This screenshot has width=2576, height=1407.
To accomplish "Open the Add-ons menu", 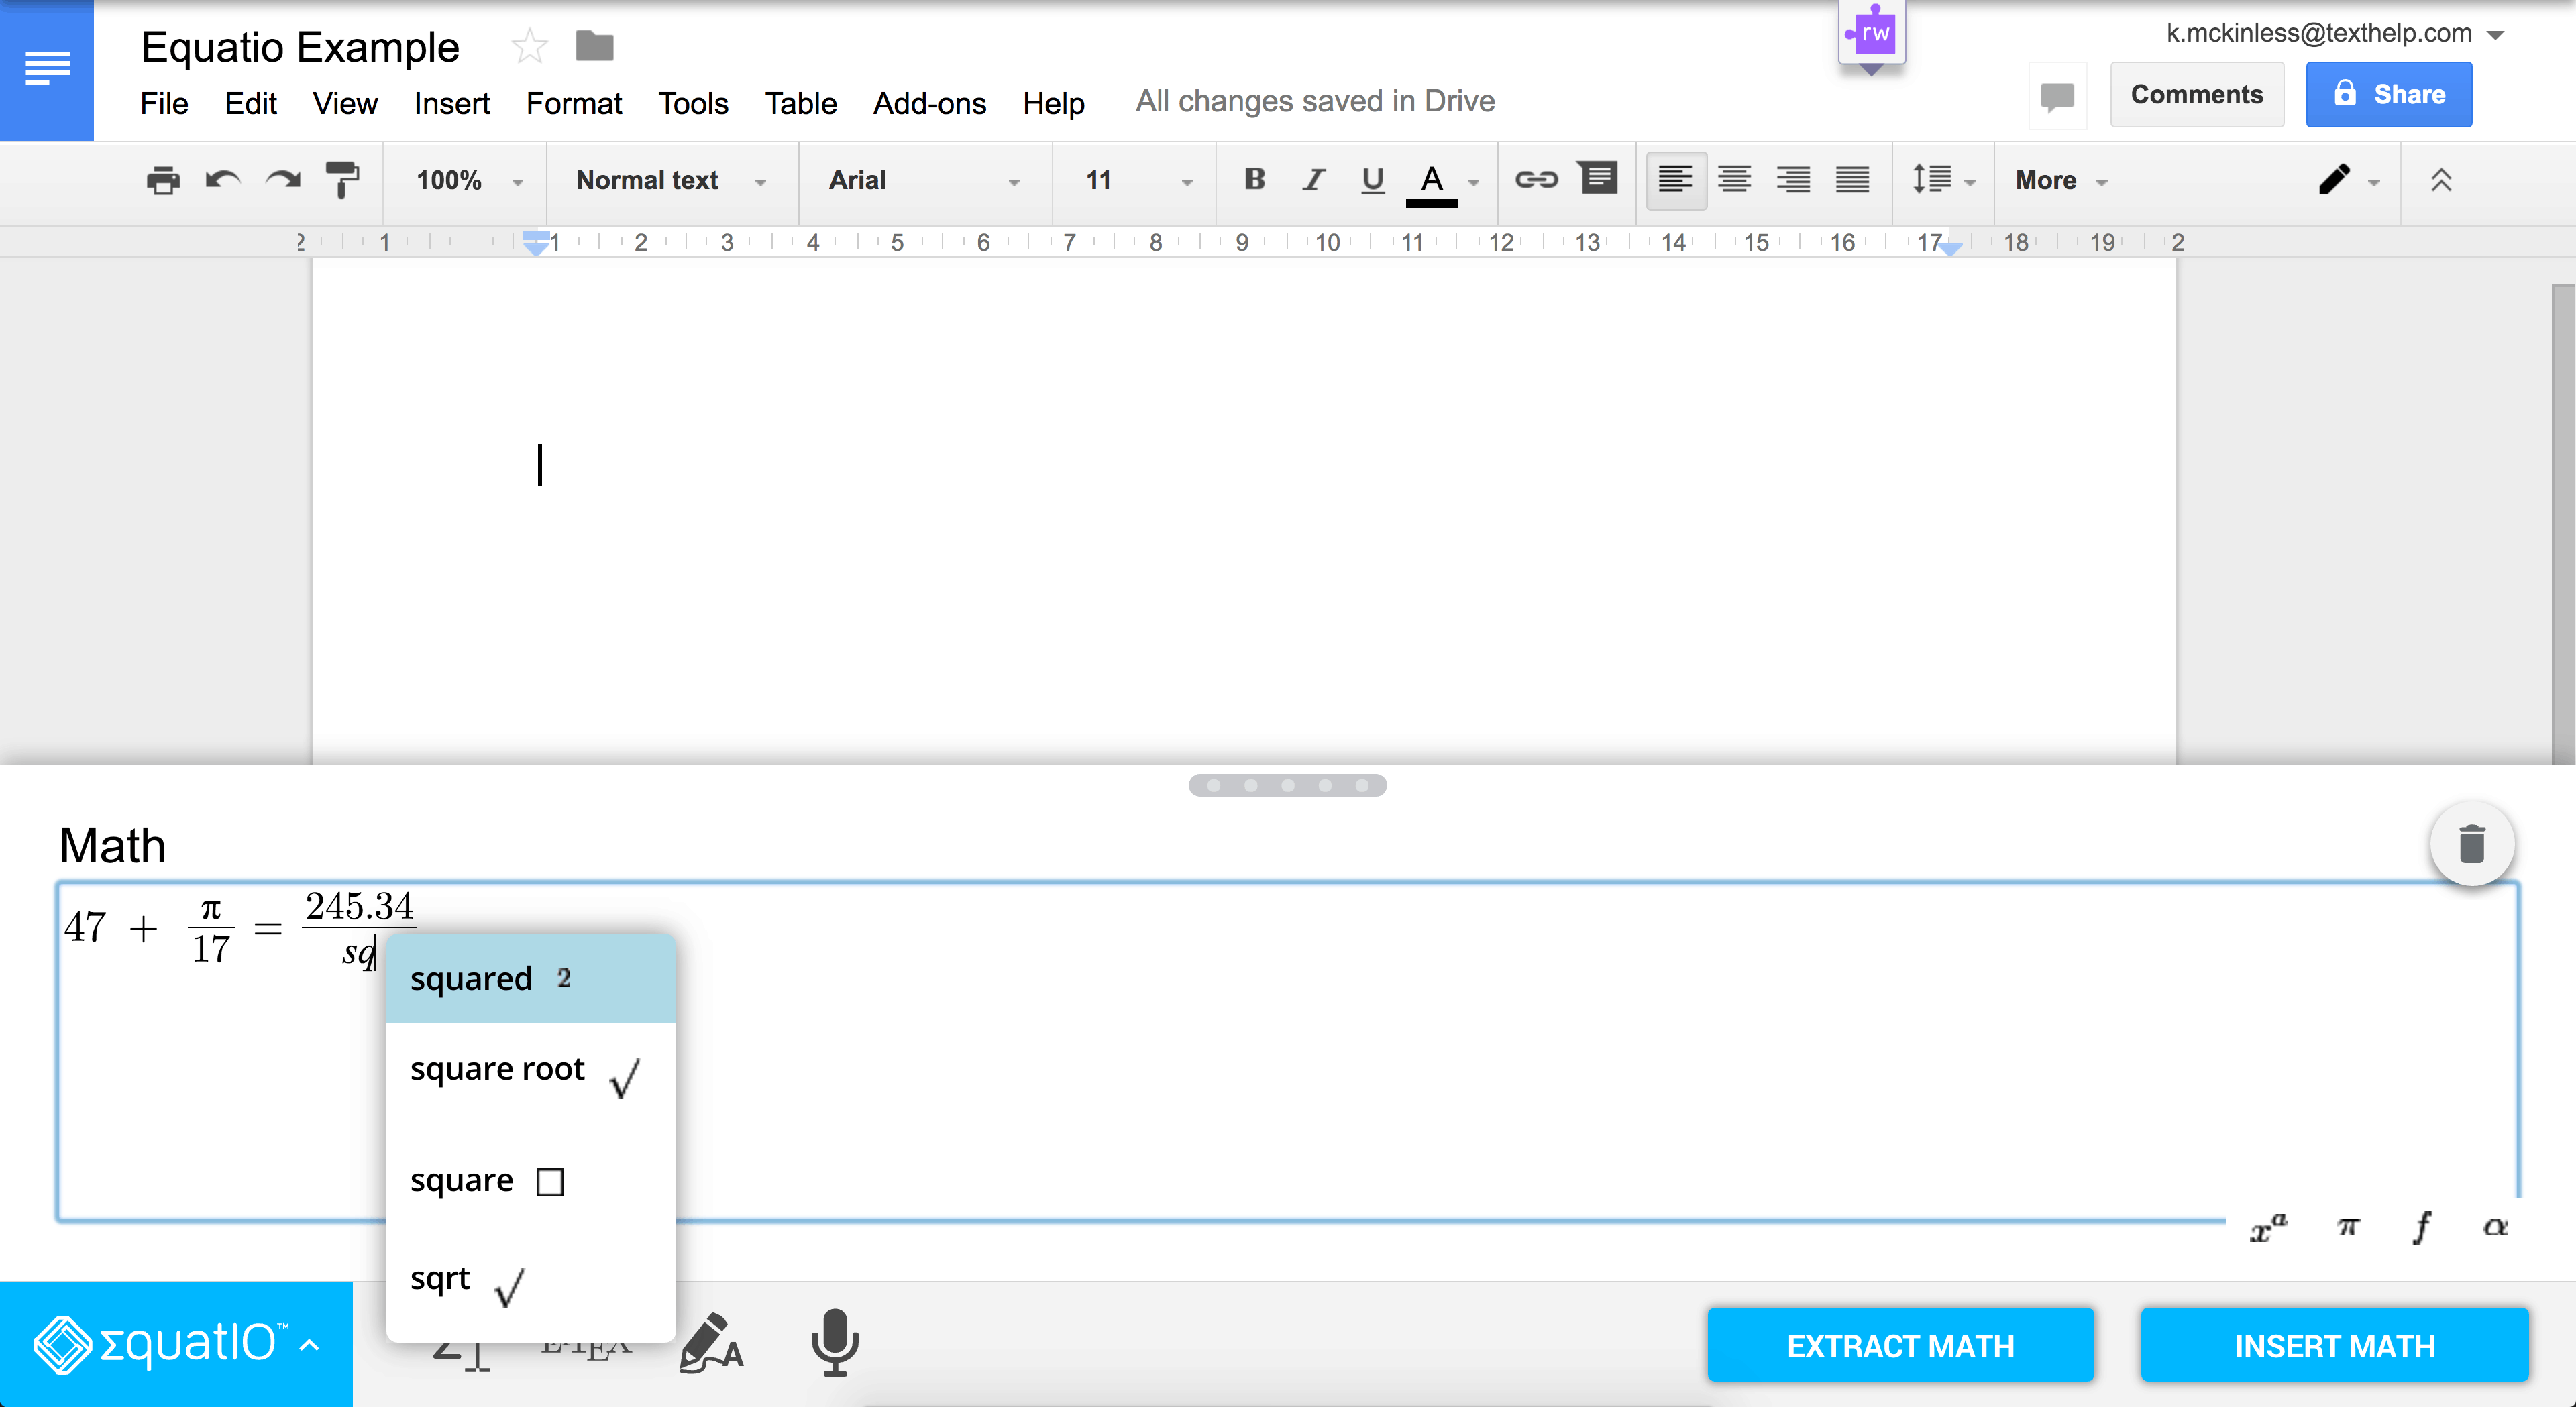I will tap(929, 104).
